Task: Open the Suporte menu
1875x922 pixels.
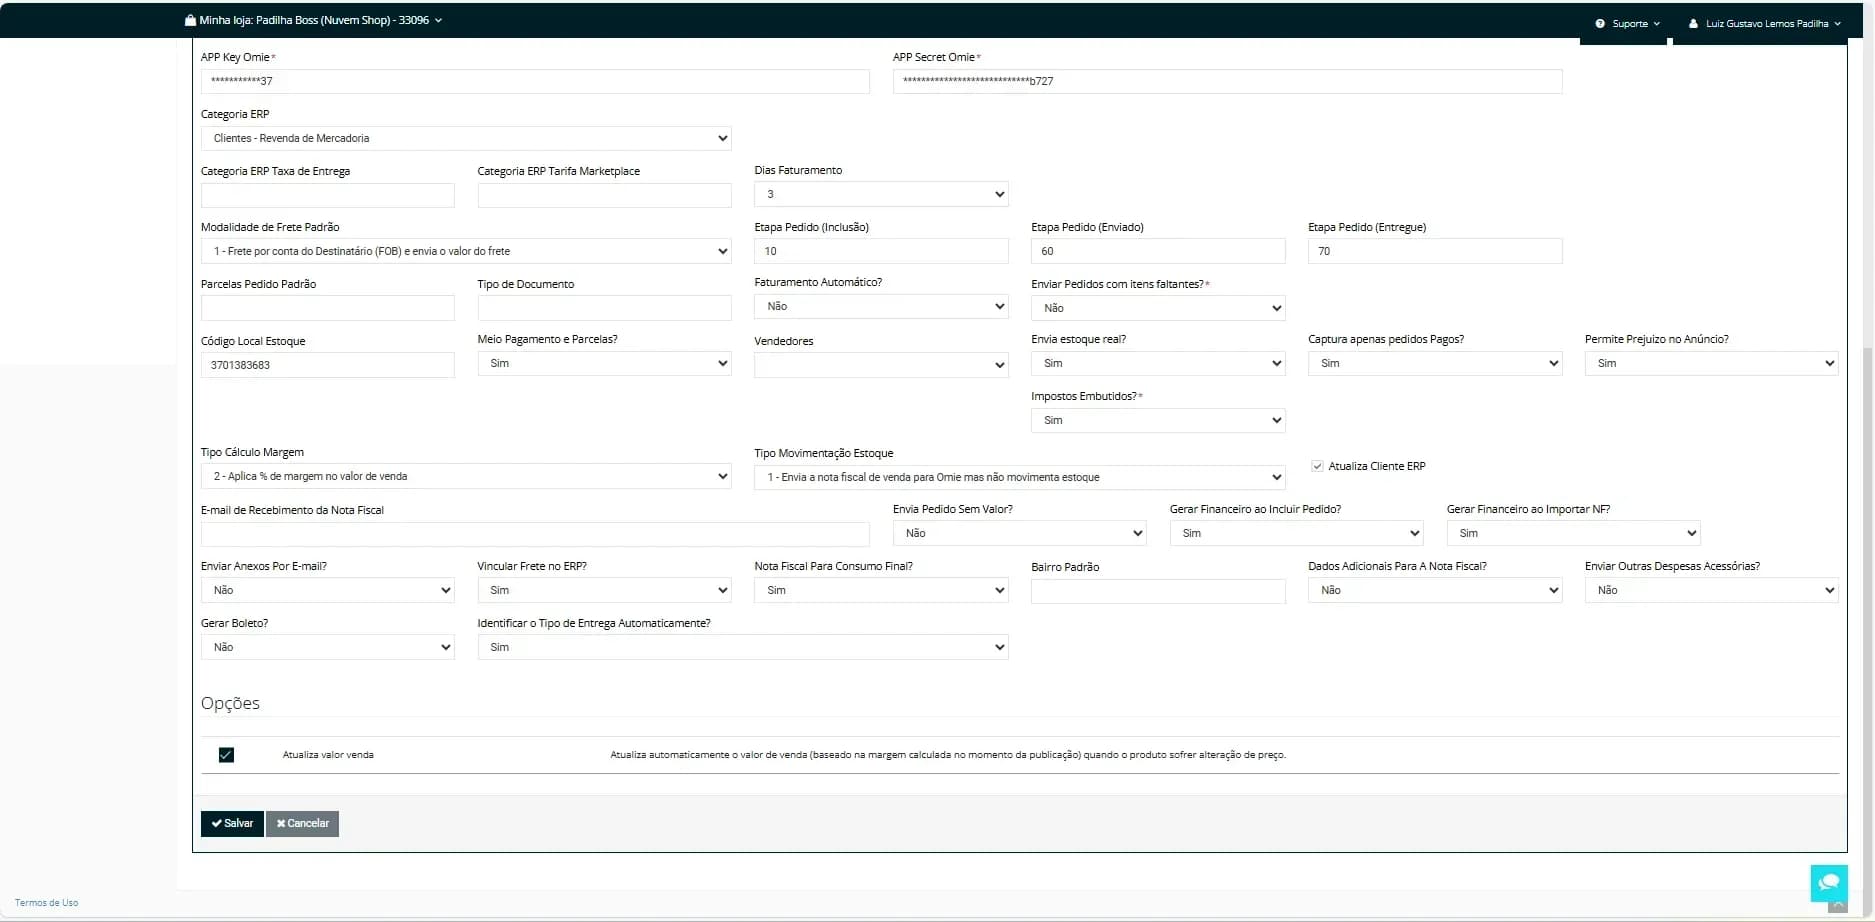Action: click(1628, 23)
